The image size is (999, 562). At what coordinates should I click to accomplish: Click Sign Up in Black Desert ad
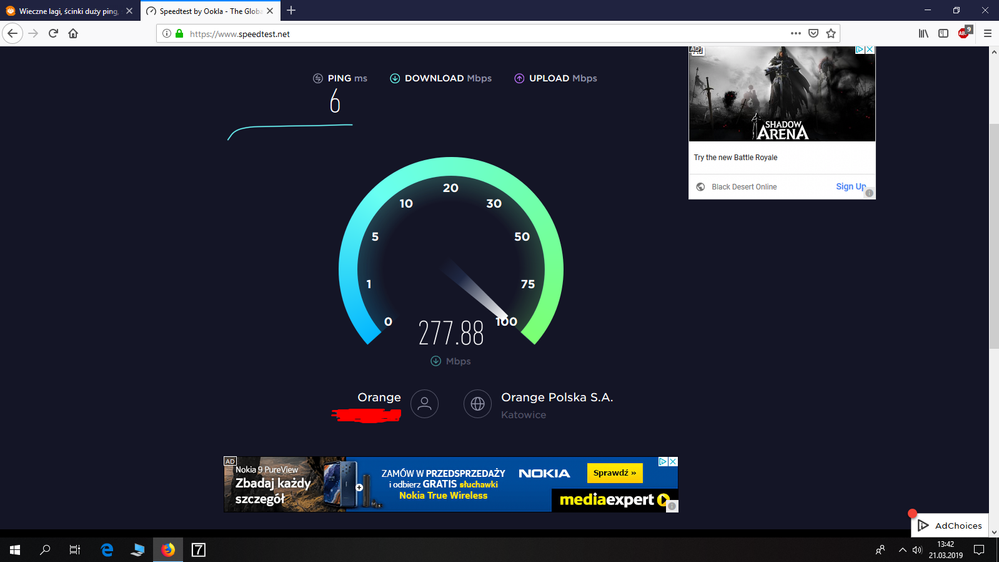coord(850,187)
